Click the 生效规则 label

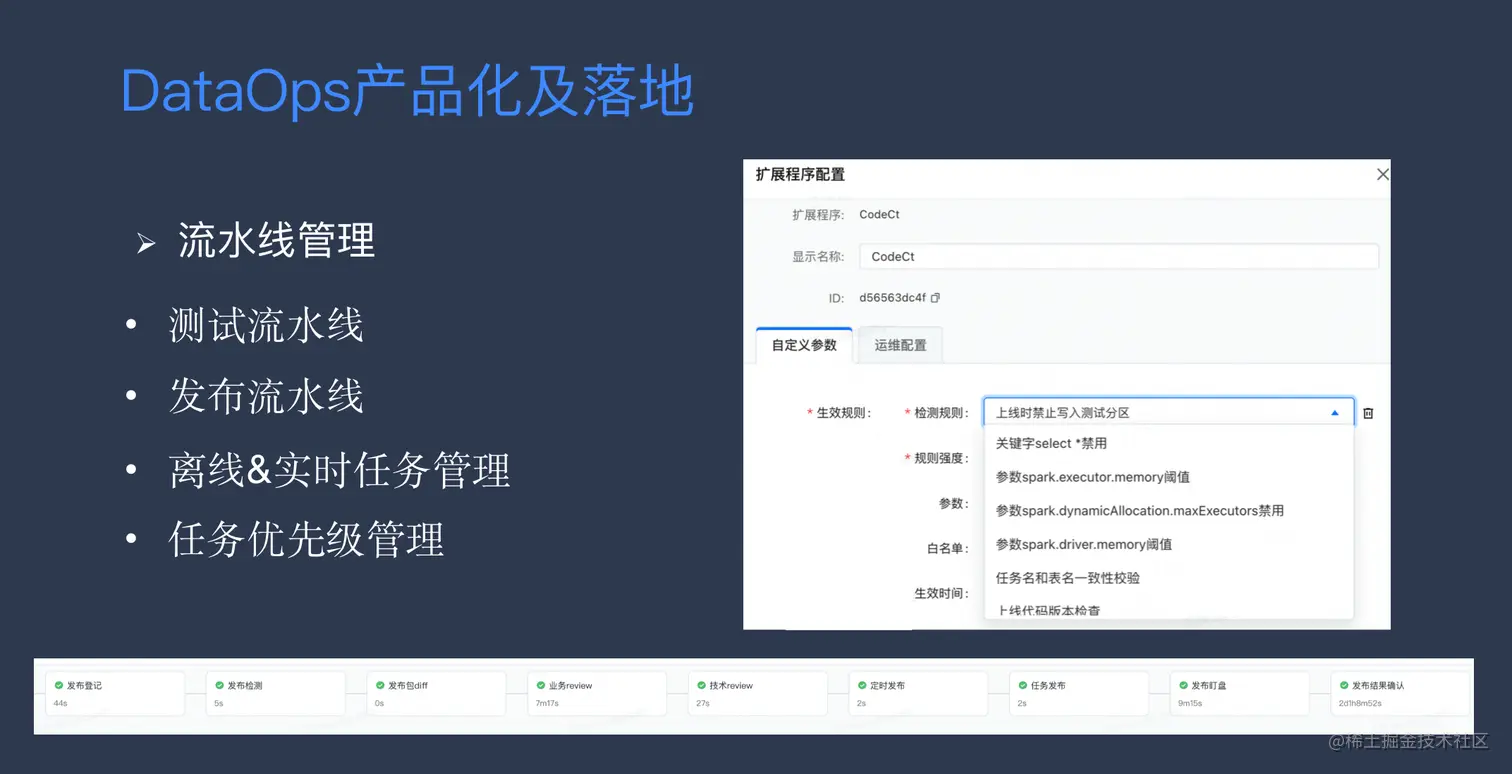point(843,413)
